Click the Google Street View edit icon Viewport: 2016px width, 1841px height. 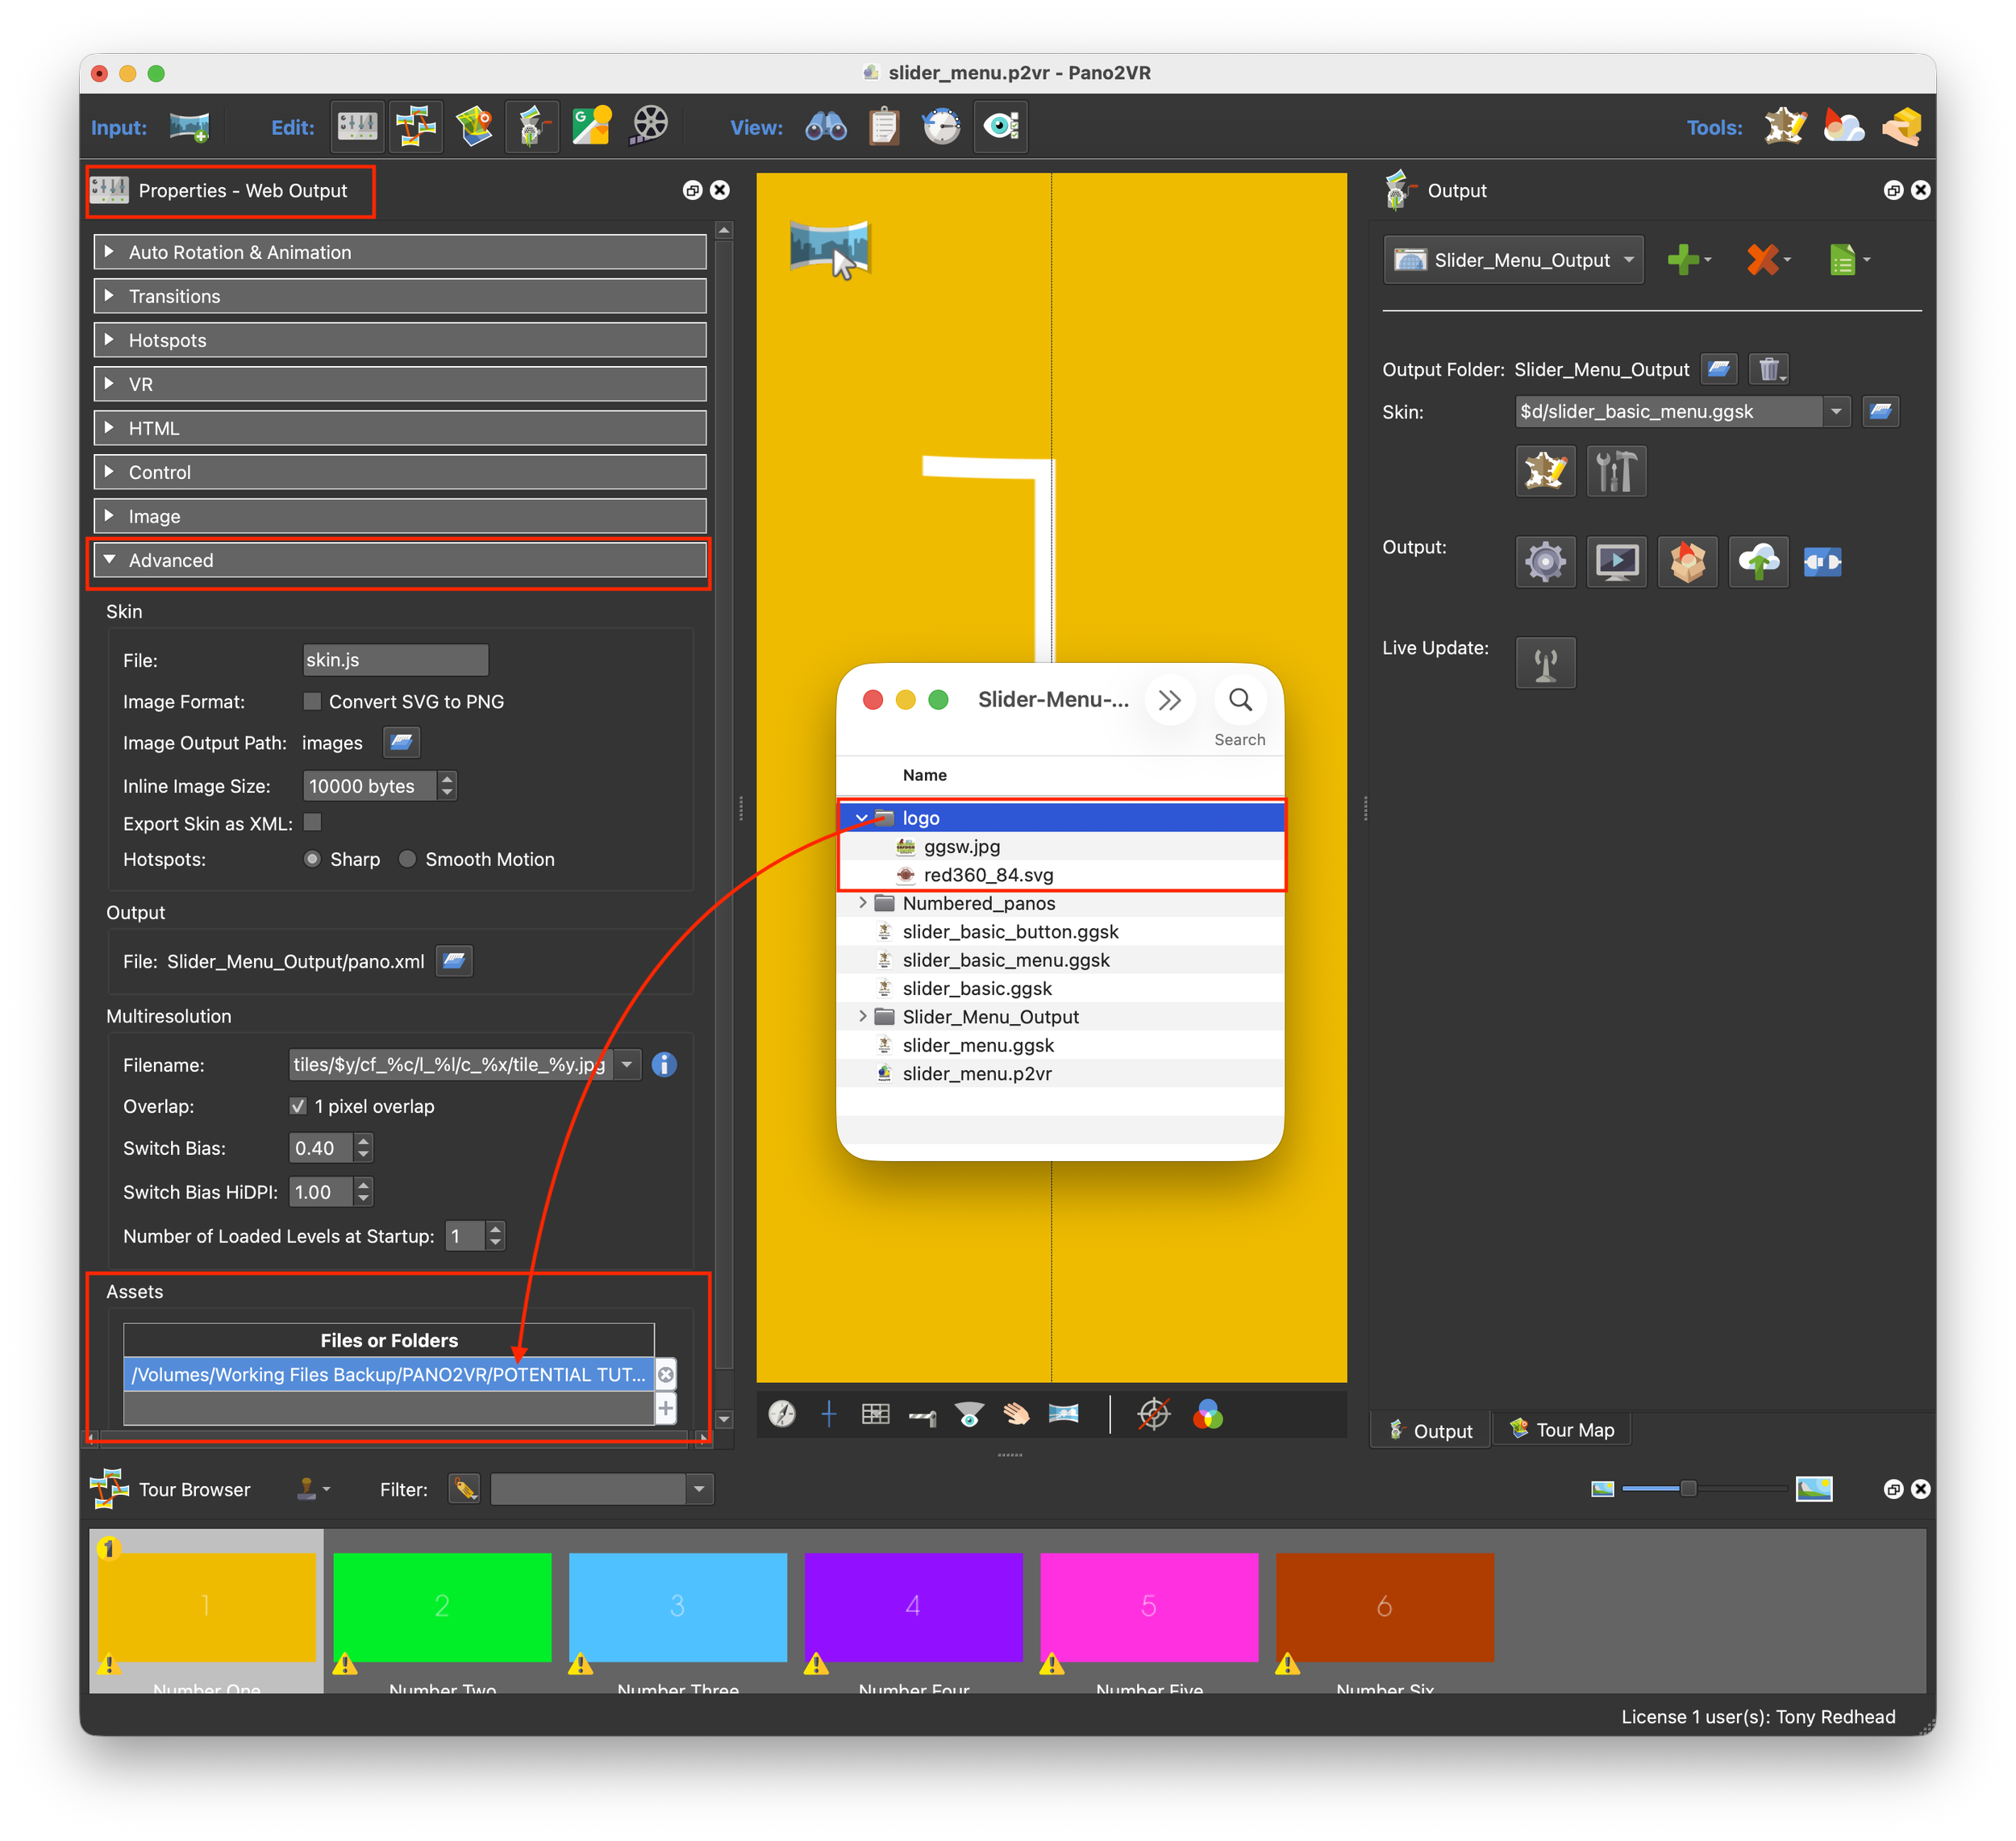pos(590,126)
